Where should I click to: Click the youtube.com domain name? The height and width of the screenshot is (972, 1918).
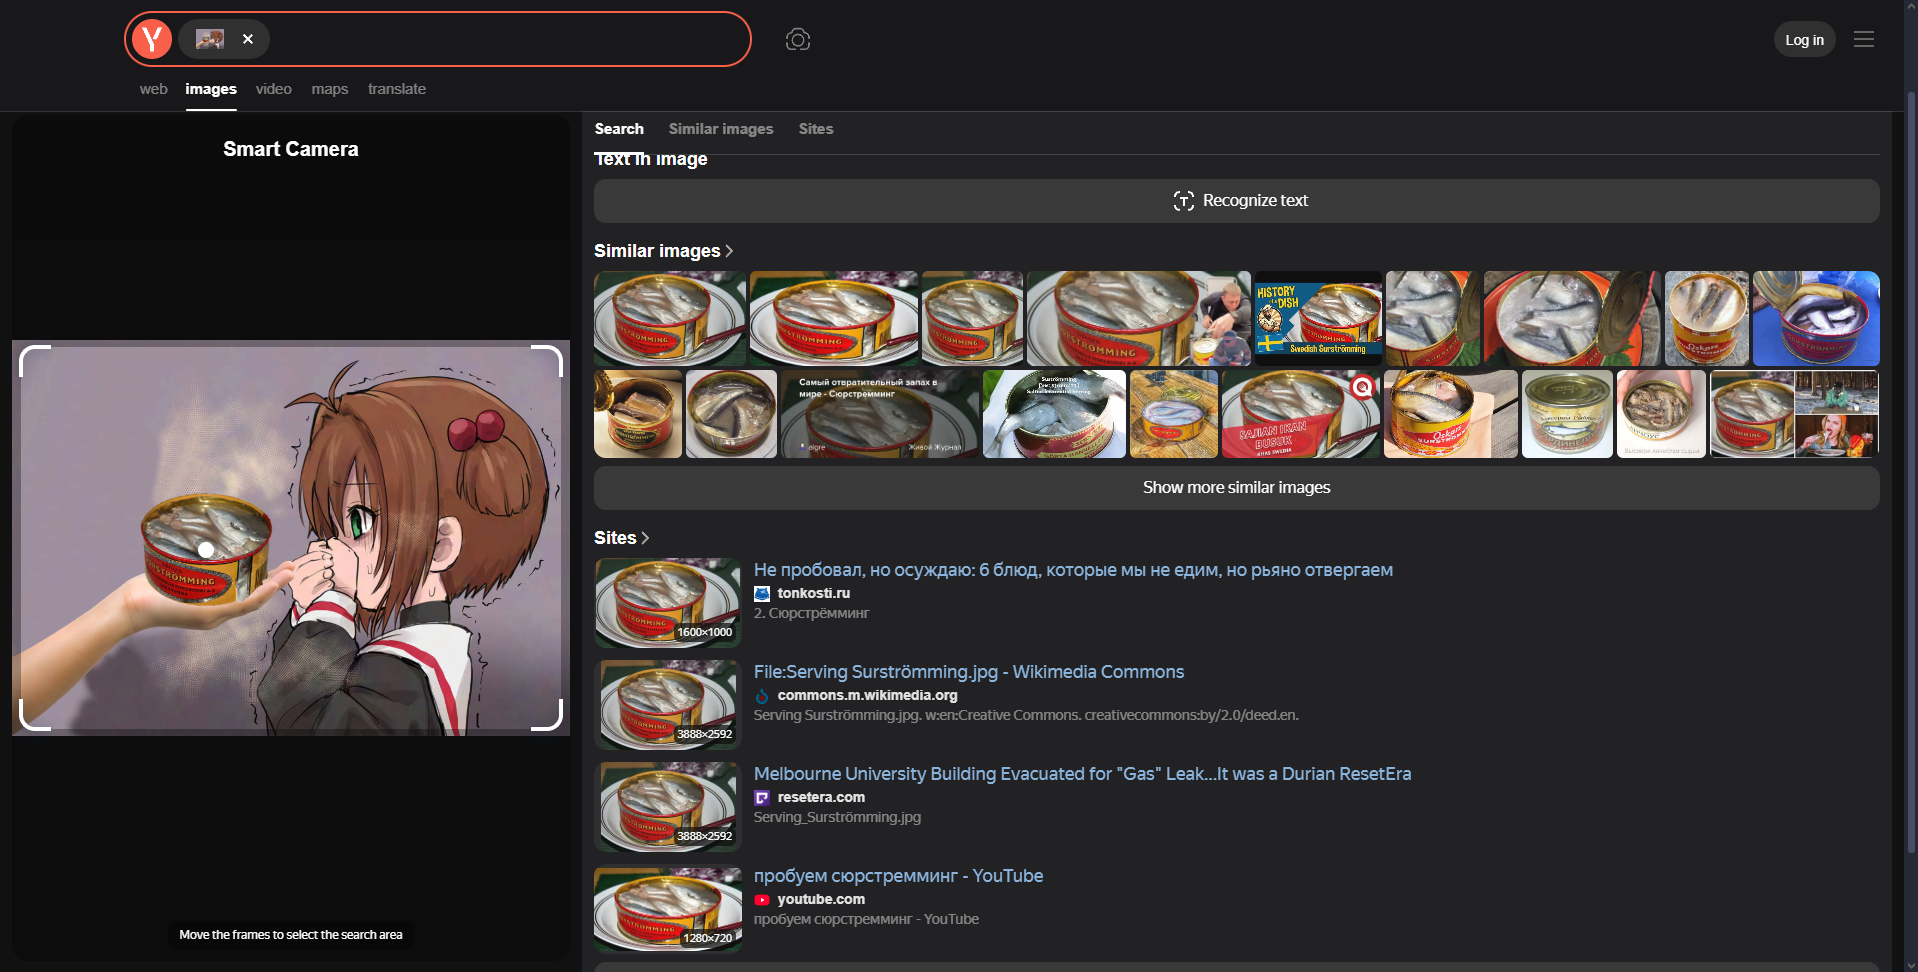(x=821, y=899)
